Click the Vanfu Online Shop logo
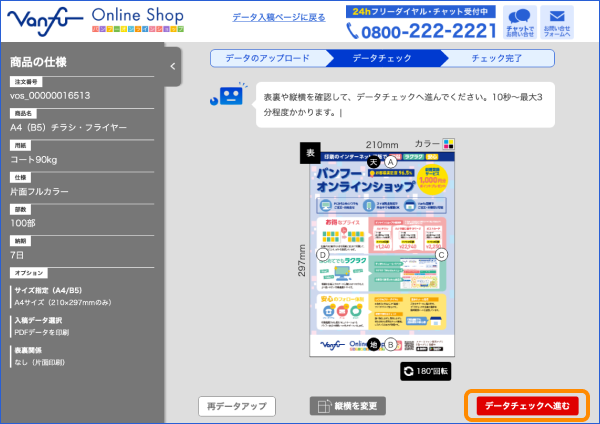Image resolution: width=600 pixels, height=424 pixels. pyautogui.click(x=95, y=21)
